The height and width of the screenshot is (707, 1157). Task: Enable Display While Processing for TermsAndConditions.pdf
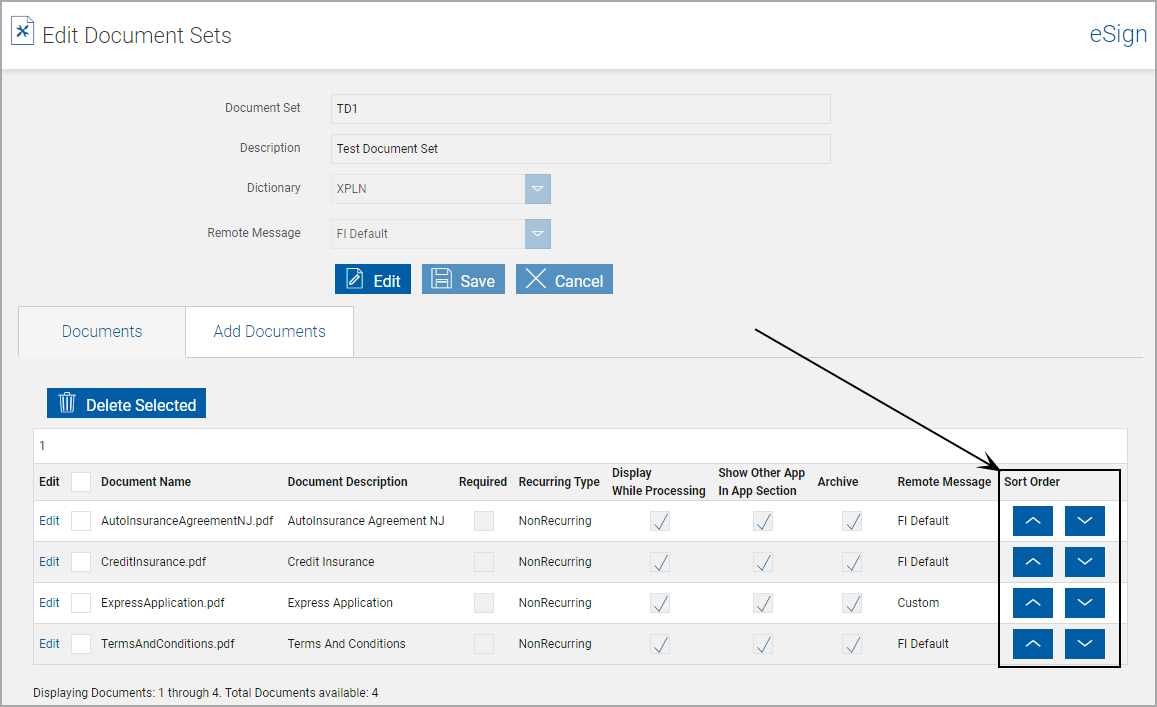(659, 643)
